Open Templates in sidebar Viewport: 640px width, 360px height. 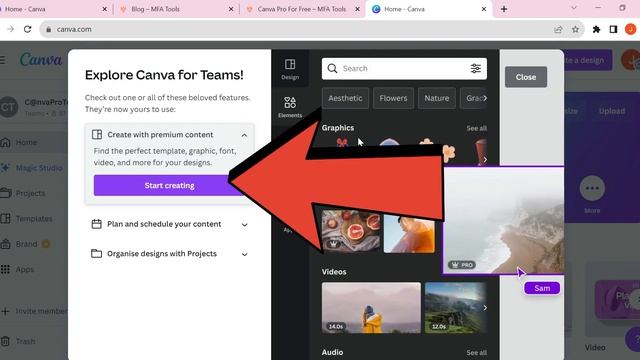[34, 219]
